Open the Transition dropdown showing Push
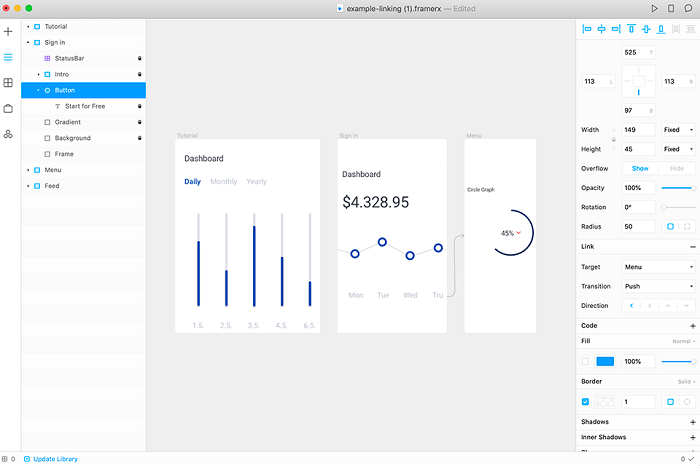Viewport: 700px width, 466px height. click(658, 286)
